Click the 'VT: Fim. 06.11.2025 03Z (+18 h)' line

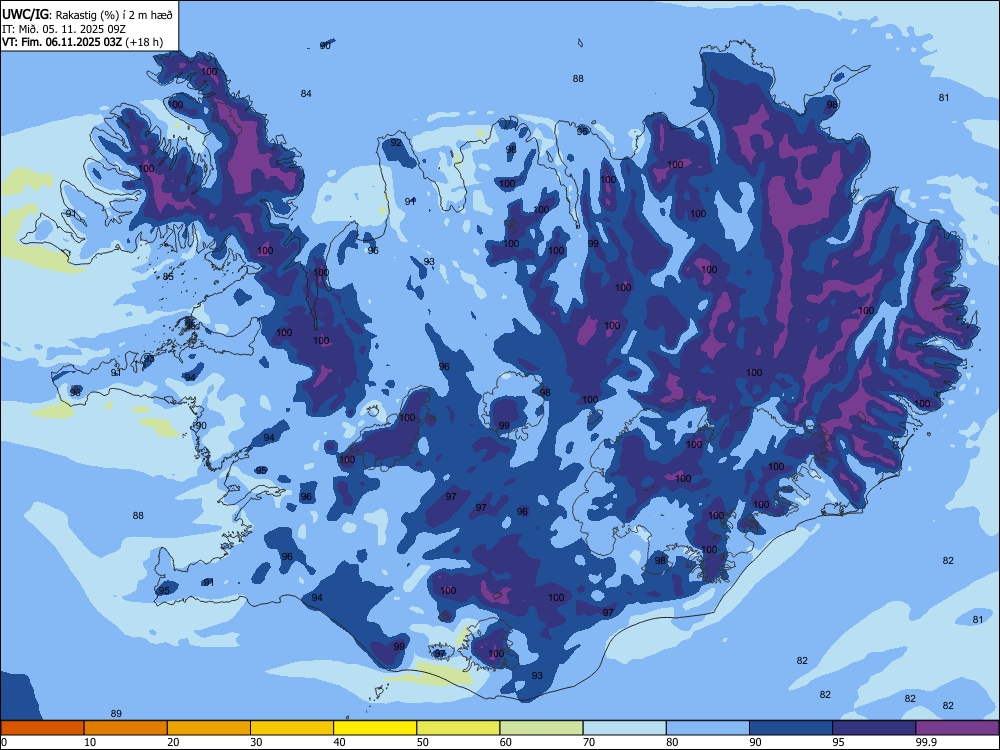pos(82,42)
